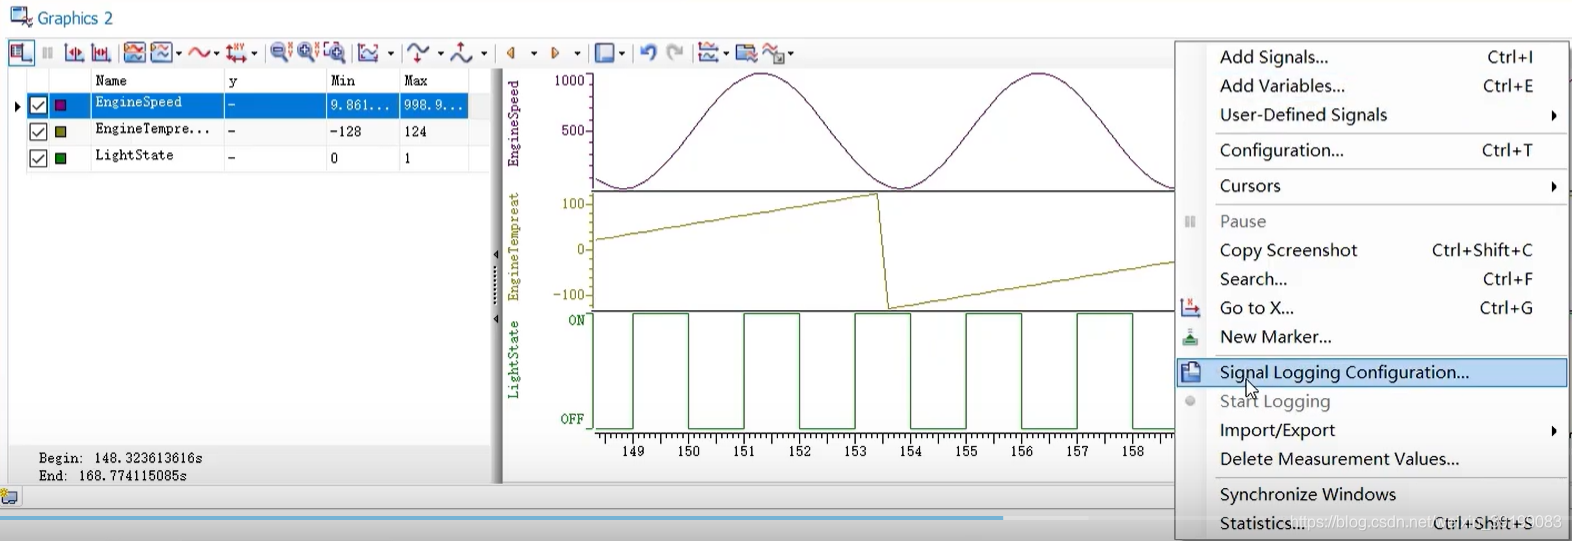Click the zoom rectangle magnifier icon

[x=335, y=53]
